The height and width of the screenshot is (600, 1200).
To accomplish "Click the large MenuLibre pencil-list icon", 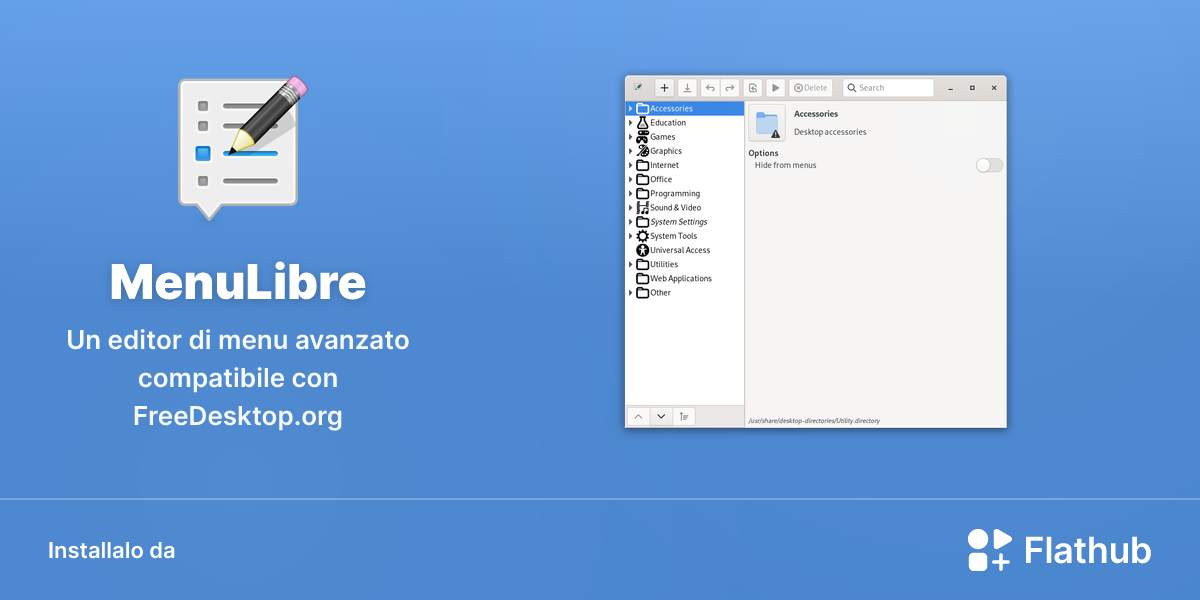I will click(x=242, y=146).
